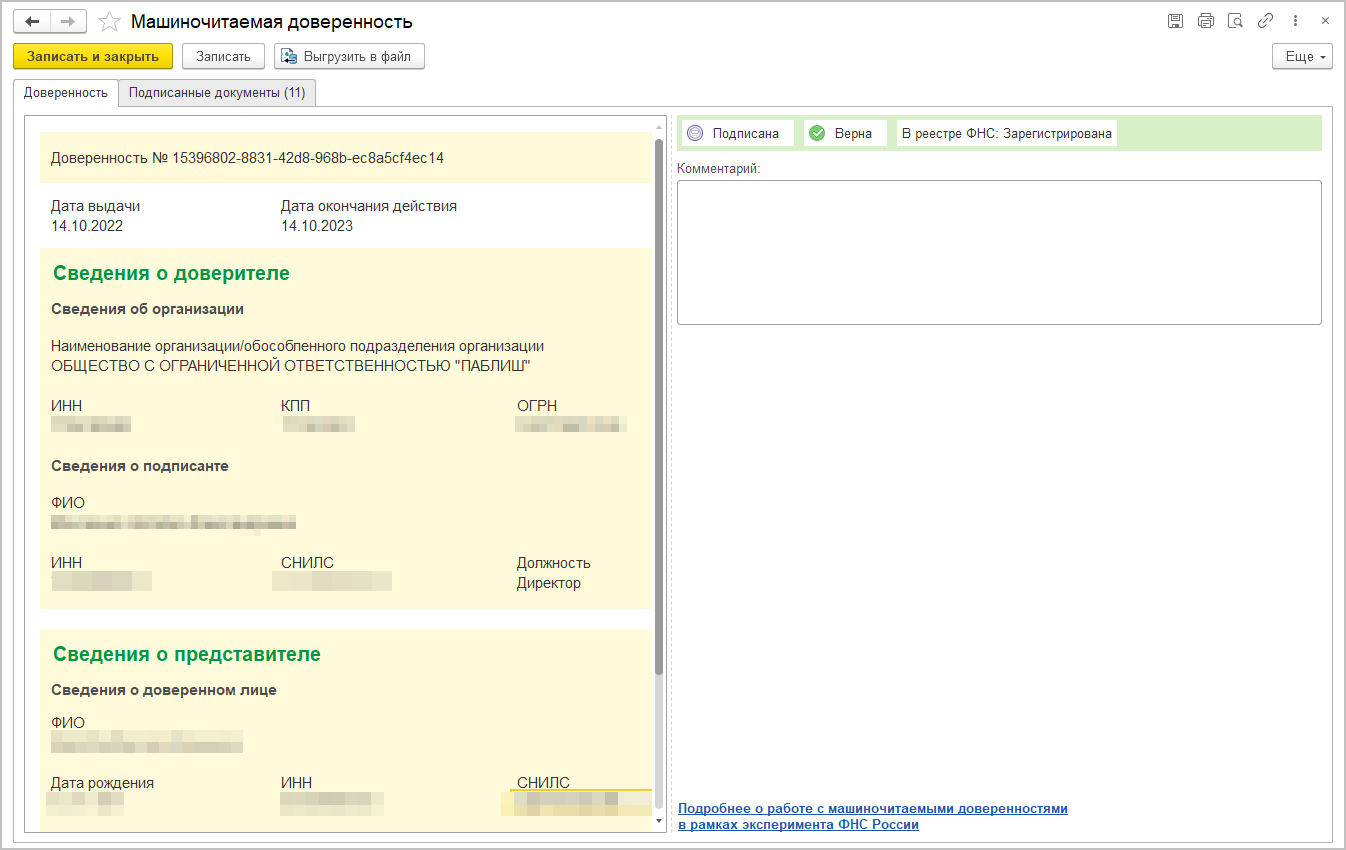Viewport: 1346px width, 850px height.
Task: Click the Подписана status indicator
Action: tap(736, 133)
